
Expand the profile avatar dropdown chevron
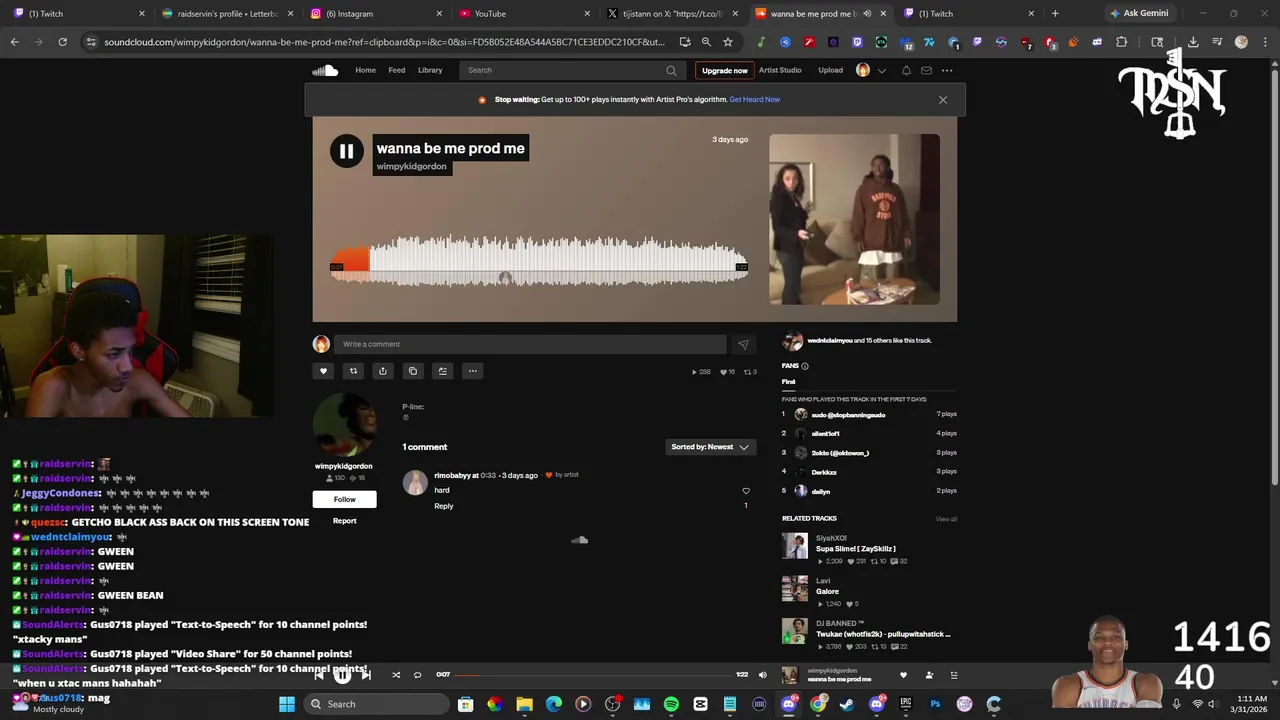pyautogui.click(x=881, y=71)
